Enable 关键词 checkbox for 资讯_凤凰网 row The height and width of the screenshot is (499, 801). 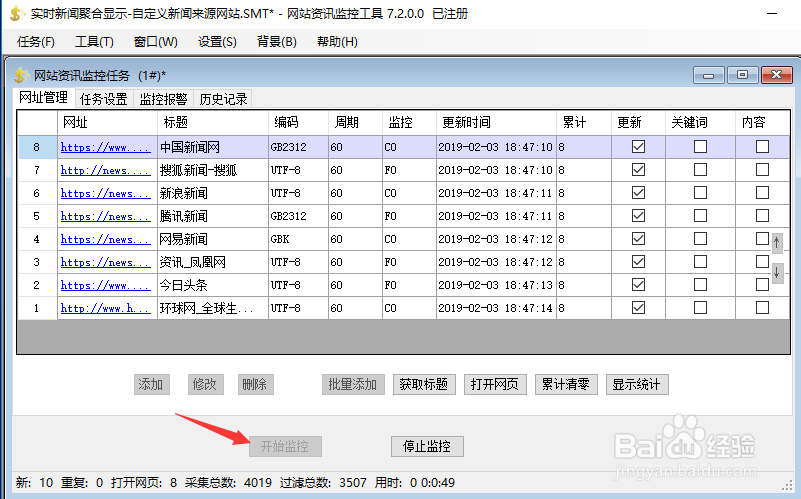[700, 262]
